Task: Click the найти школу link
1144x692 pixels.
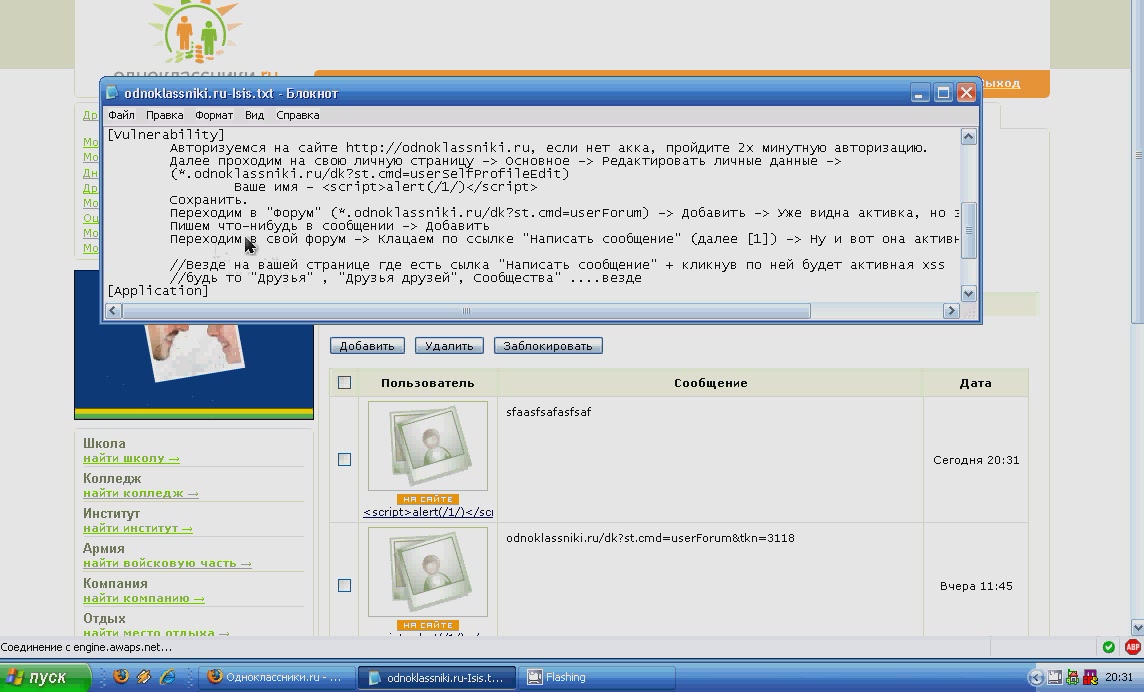Action: coord(131,458)
